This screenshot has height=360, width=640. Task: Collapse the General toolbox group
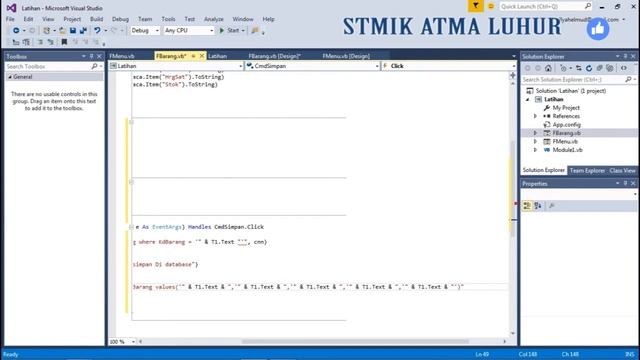(x=10, y=77)
